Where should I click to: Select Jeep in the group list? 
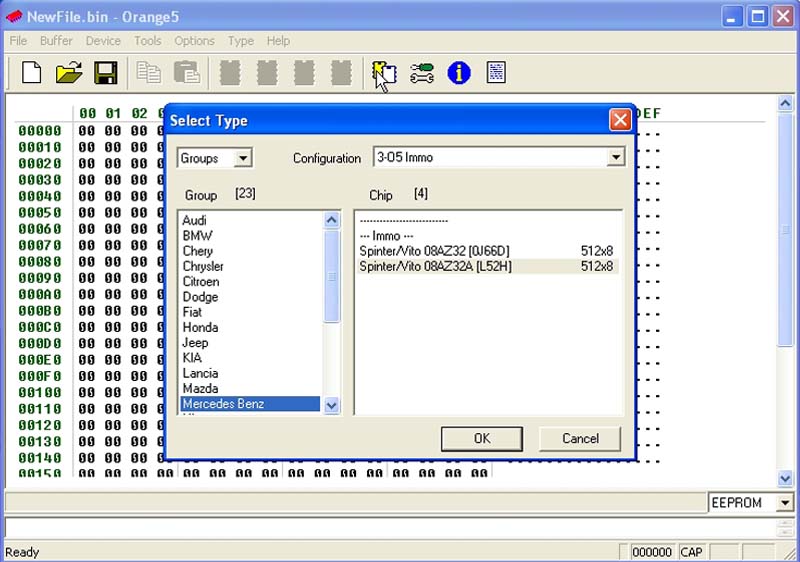tap(250, 343)
